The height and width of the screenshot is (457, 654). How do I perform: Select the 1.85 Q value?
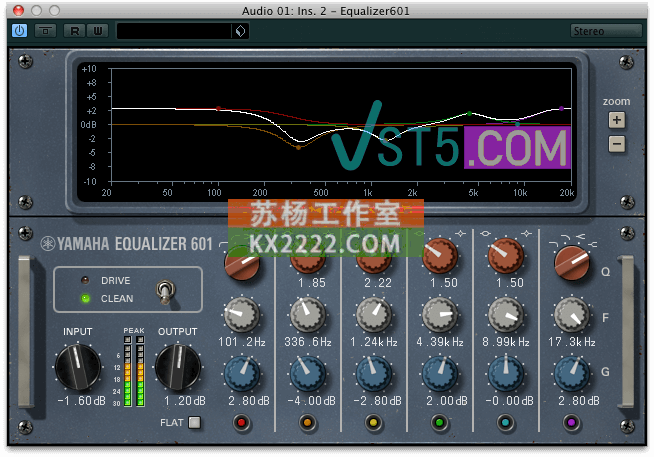[312, 283]
